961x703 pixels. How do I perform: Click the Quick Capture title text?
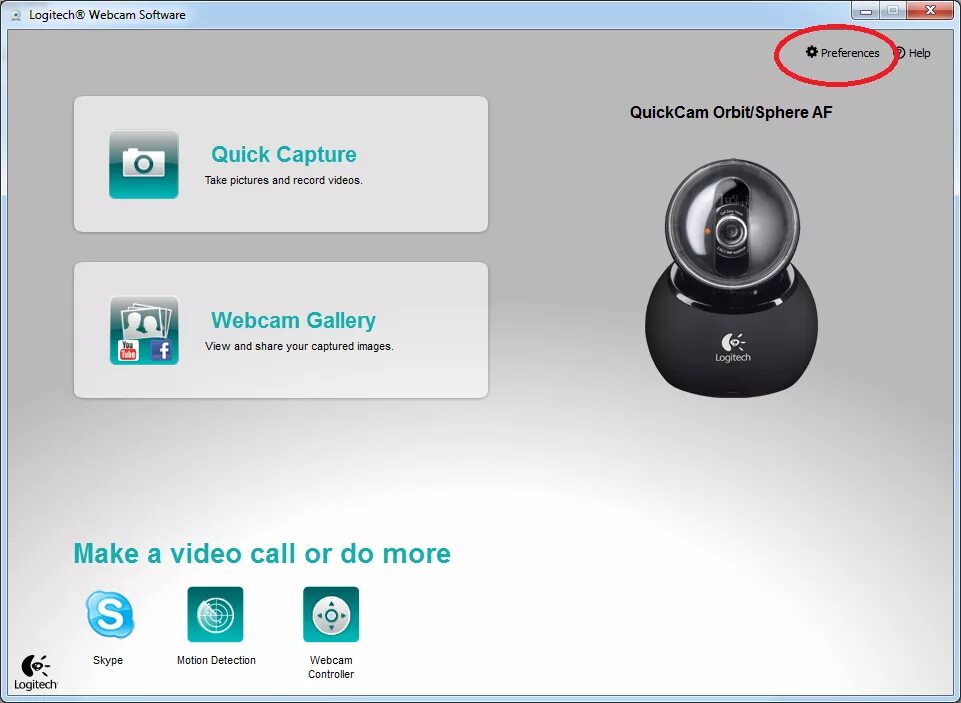pos(284,154)
